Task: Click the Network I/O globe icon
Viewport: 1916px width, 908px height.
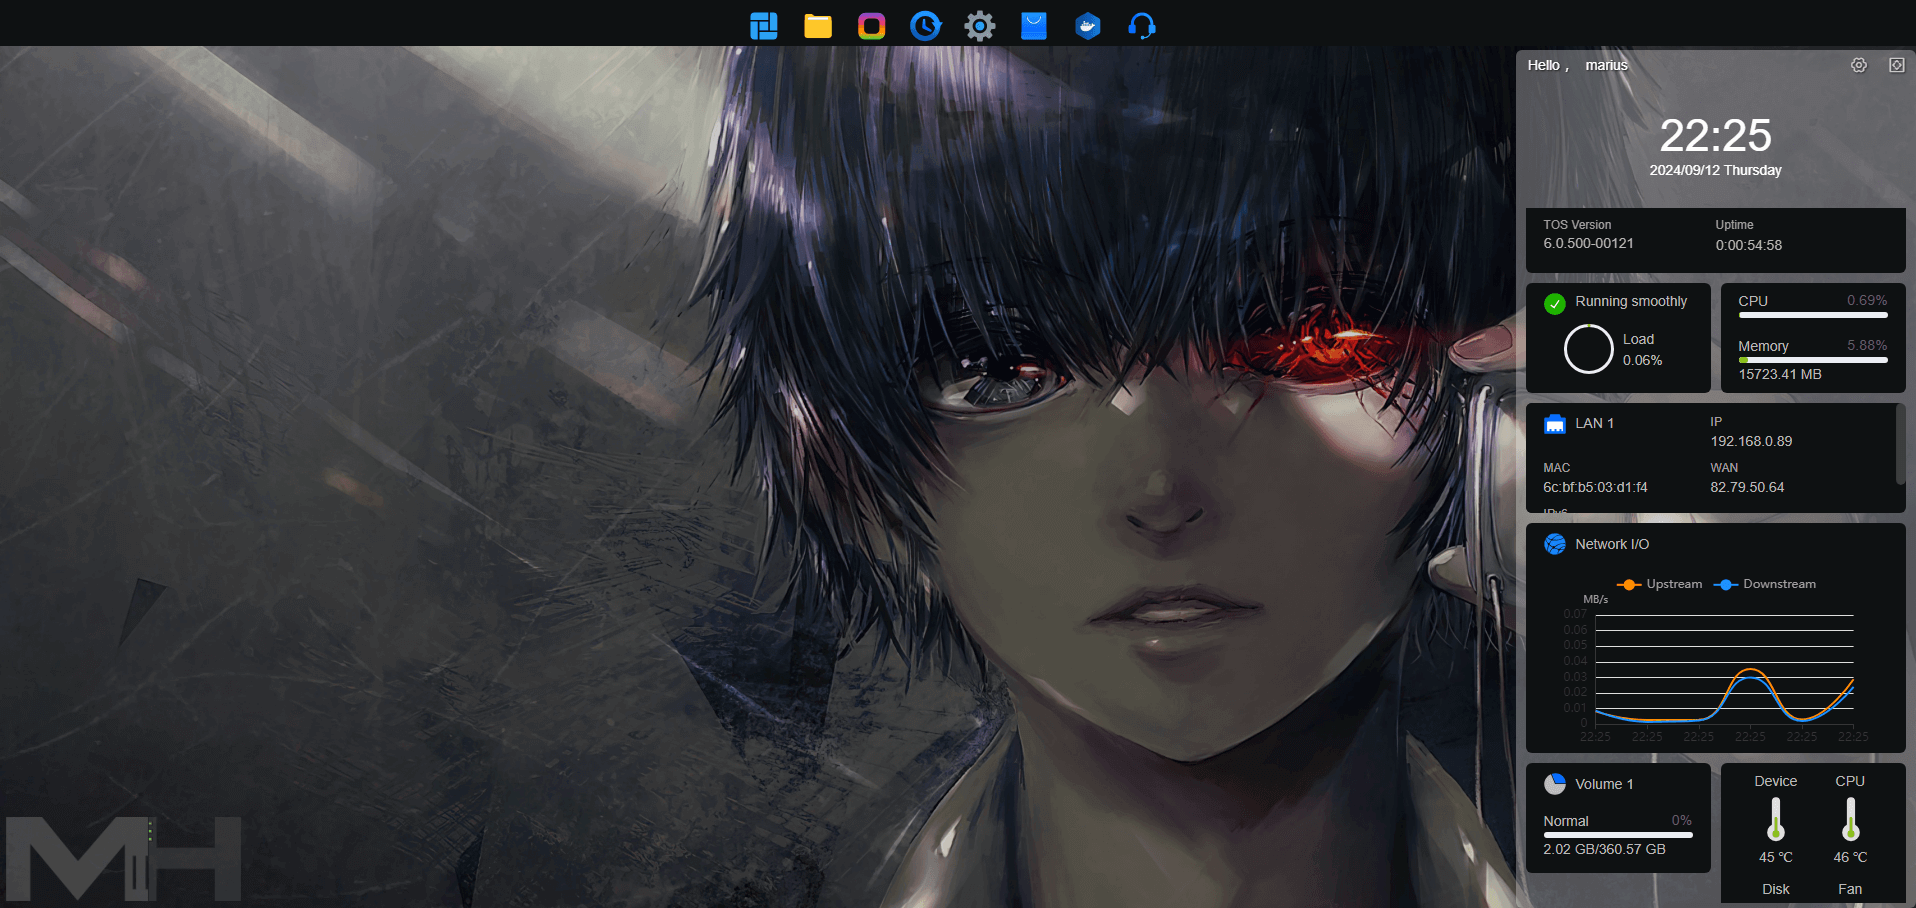Action: point(1555,544)
